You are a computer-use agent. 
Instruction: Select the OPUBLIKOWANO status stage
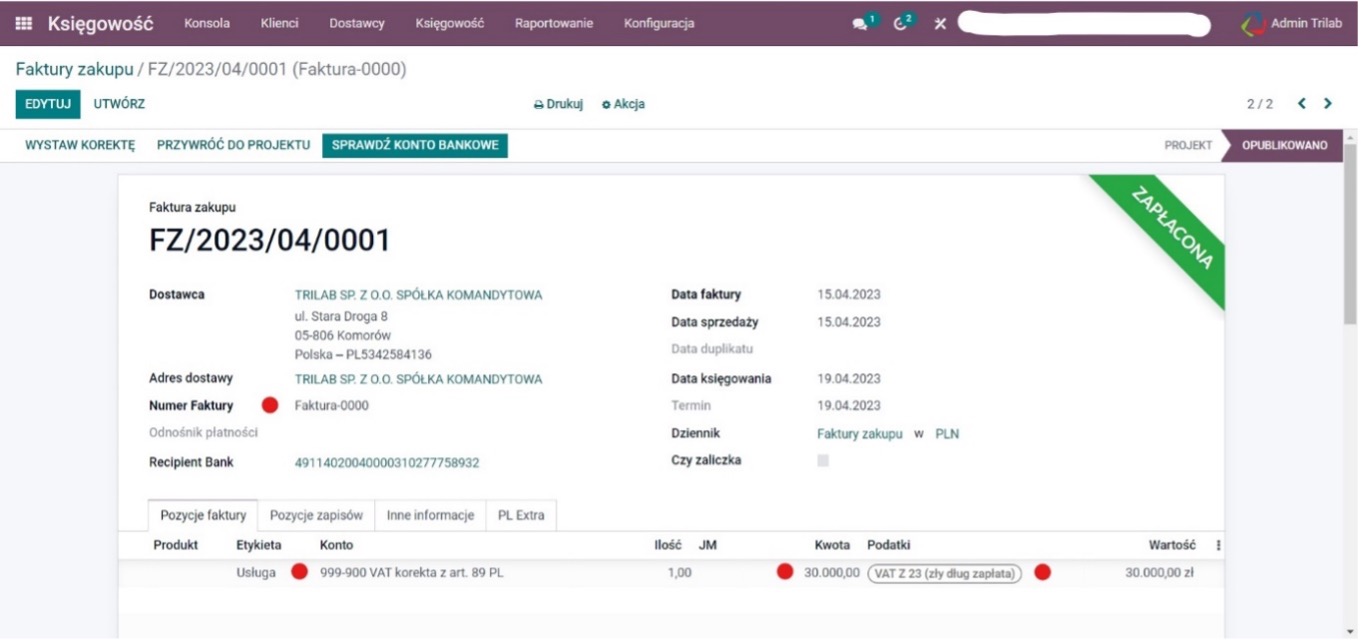(1285, 145)
